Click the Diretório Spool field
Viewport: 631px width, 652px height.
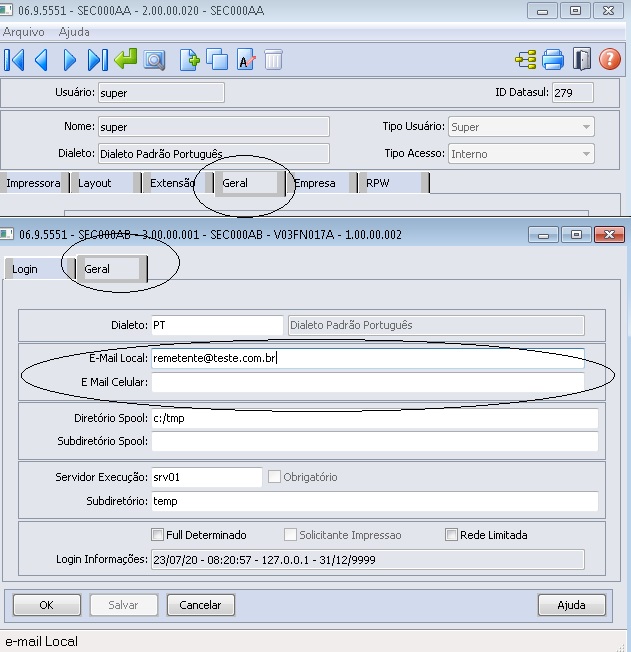[375, 418]
